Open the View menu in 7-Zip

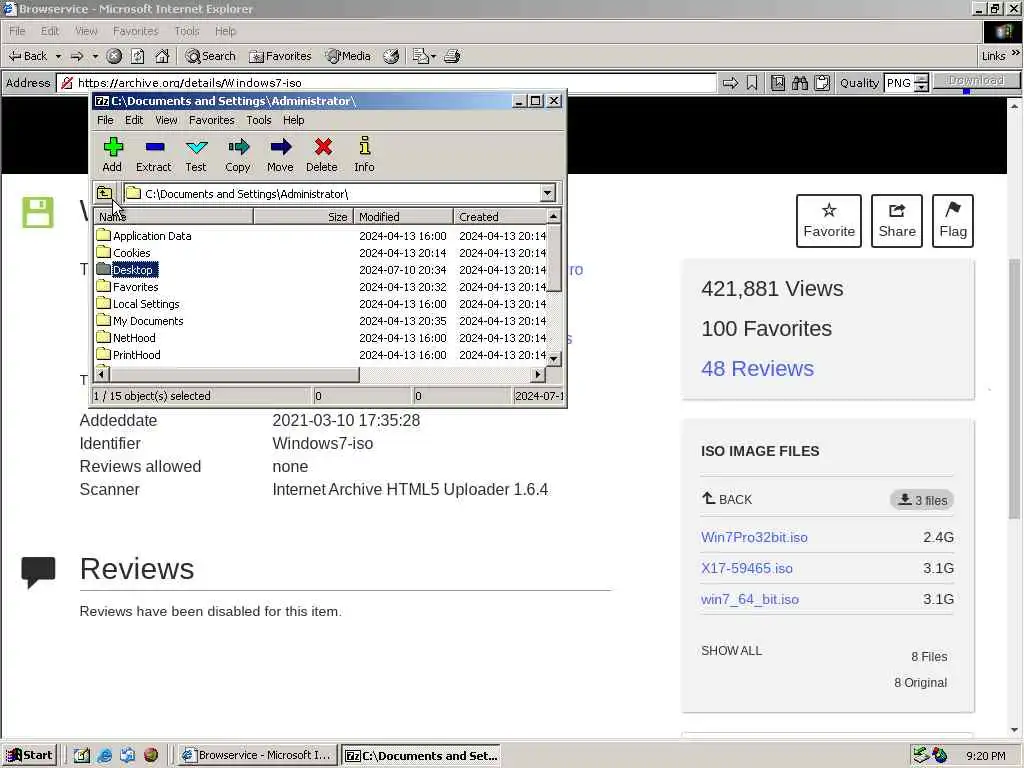pyautogui.click(x=166, y=120)
